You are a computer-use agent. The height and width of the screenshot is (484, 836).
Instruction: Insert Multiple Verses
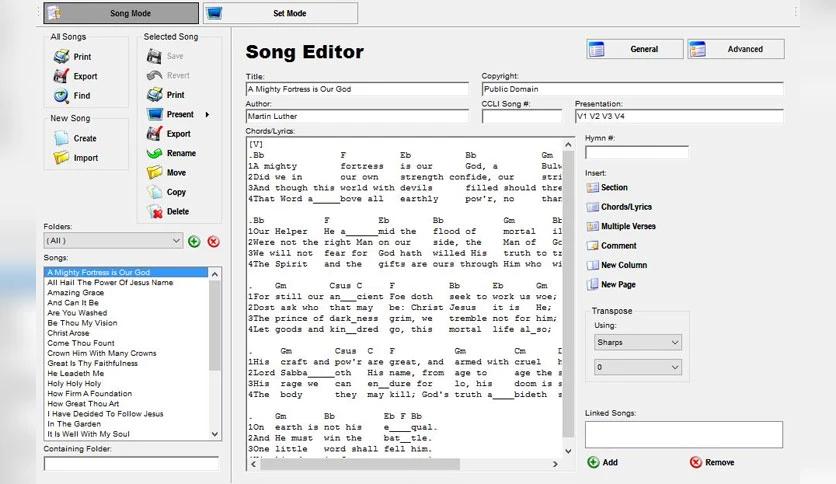pyautogui.click(x=621, y=226)
